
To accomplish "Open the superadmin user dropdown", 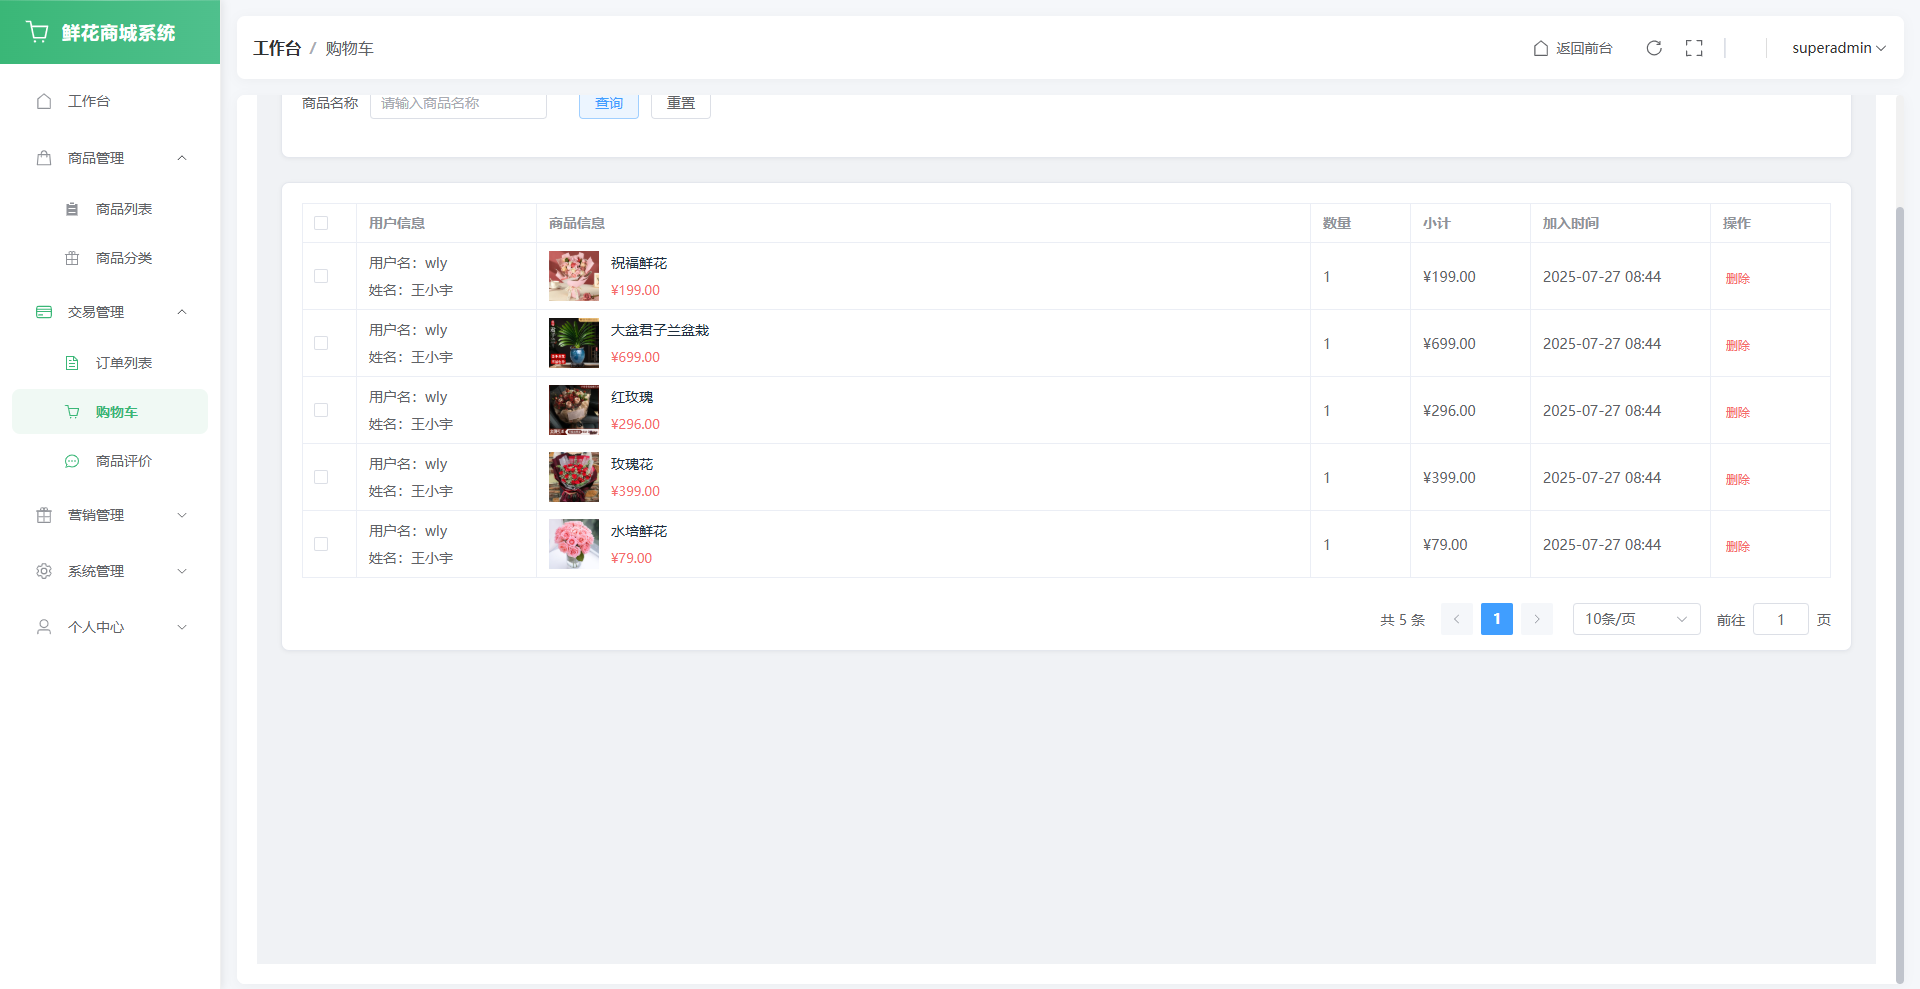I will (1838, 48).
